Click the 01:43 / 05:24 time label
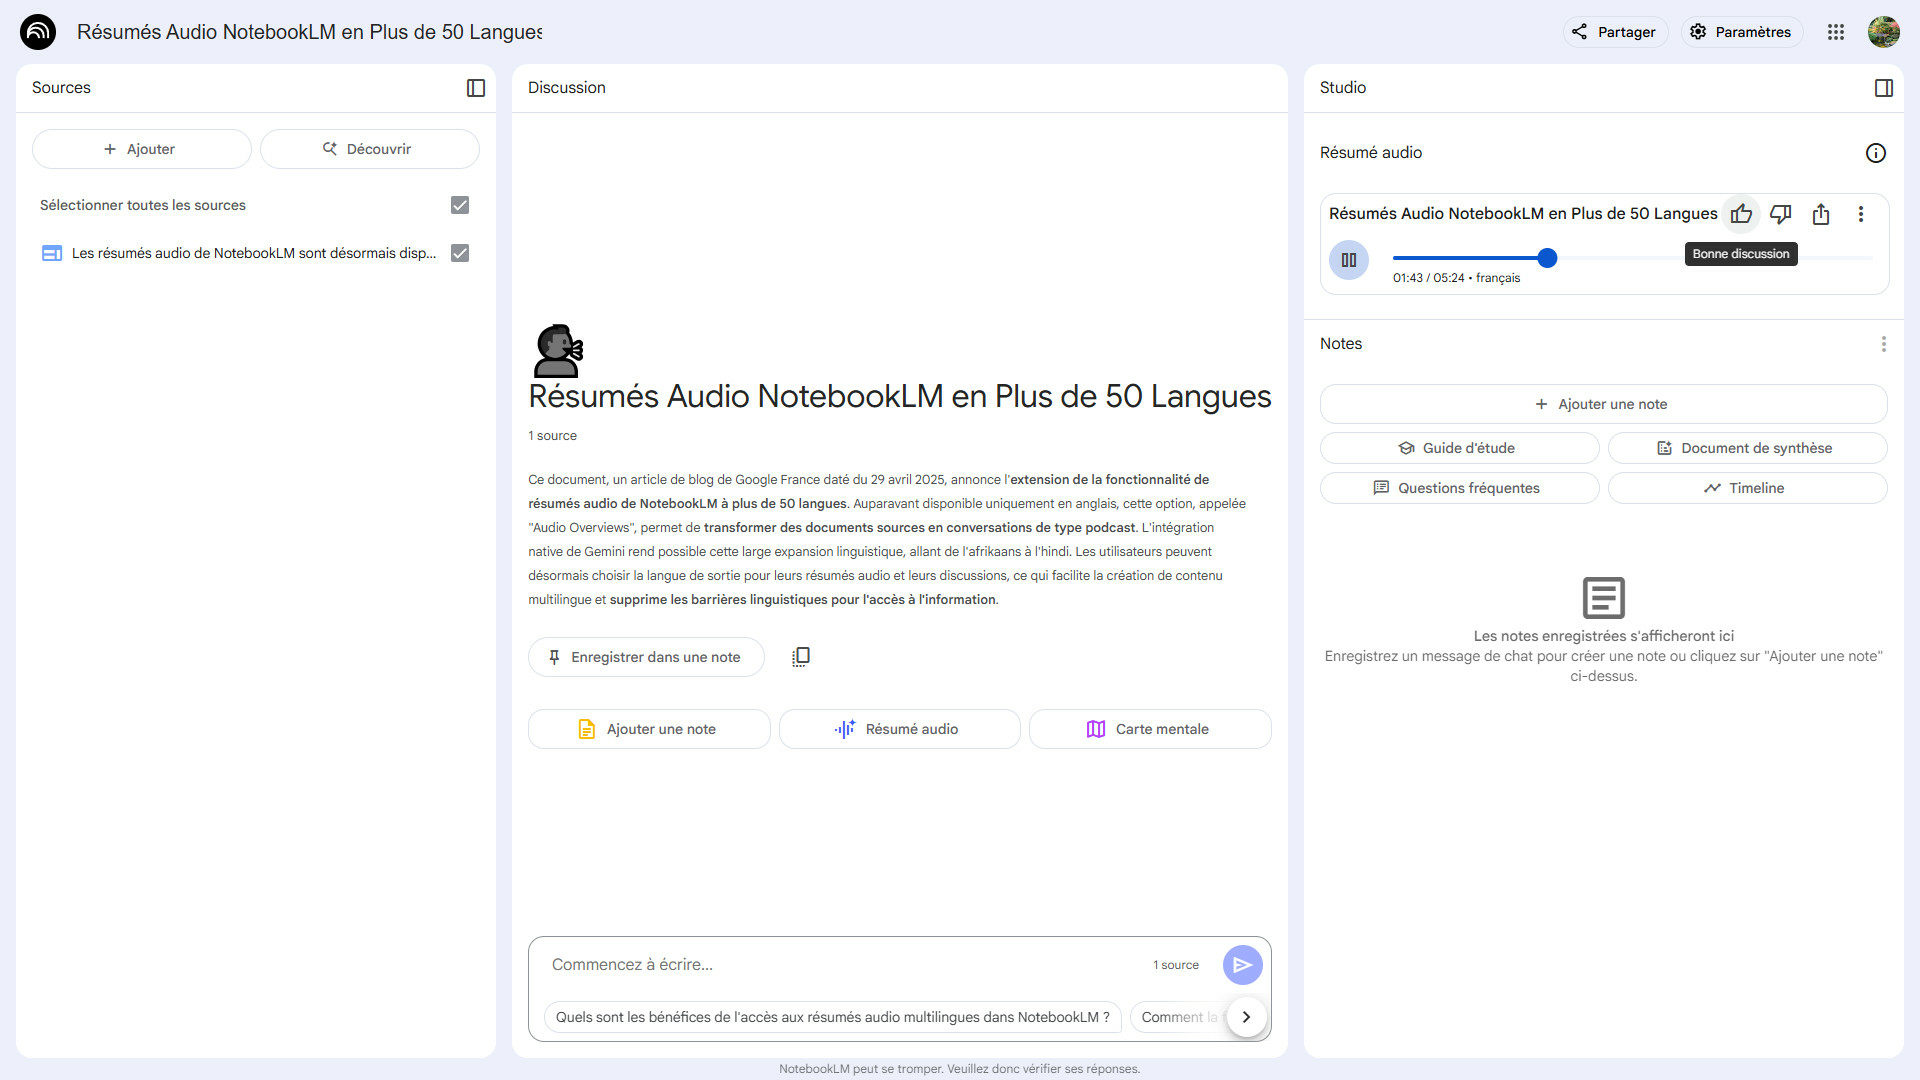This screenshot has width=1920, height=1080. (x=1429, y=278)
